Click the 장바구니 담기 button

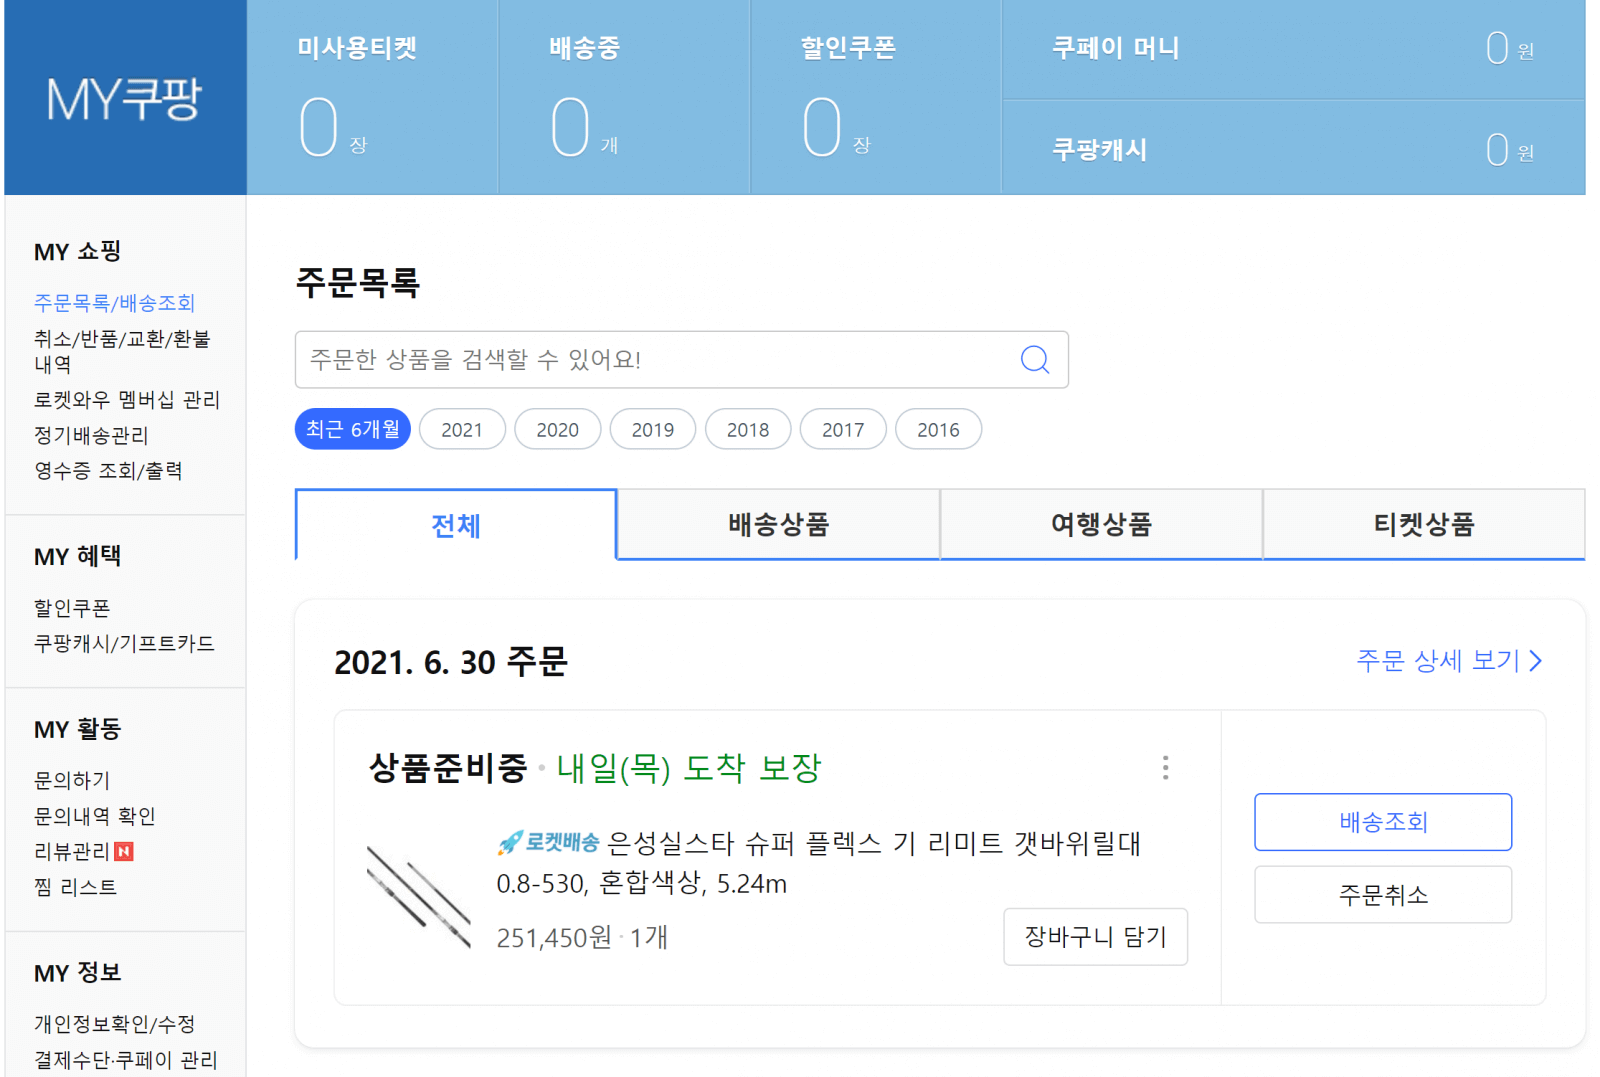click(x=1095, y=937)
